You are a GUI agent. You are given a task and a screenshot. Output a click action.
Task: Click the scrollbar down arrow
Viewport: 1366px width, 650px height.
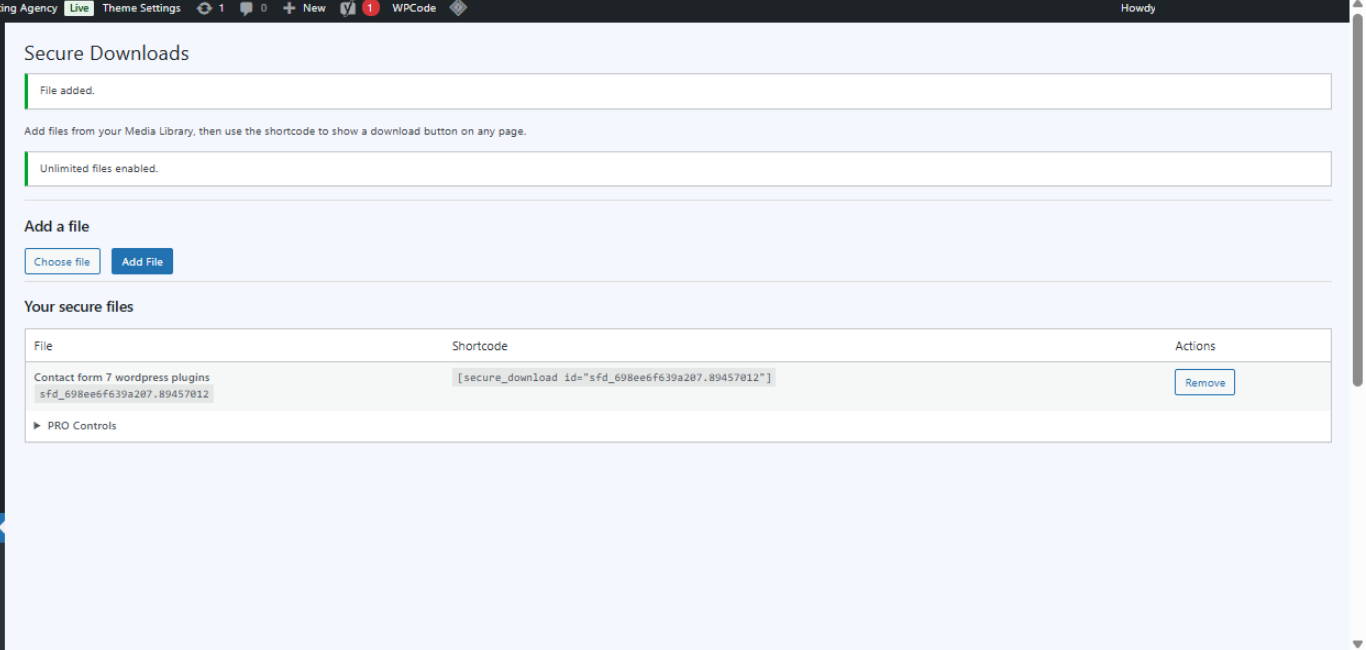point(1357,642)
